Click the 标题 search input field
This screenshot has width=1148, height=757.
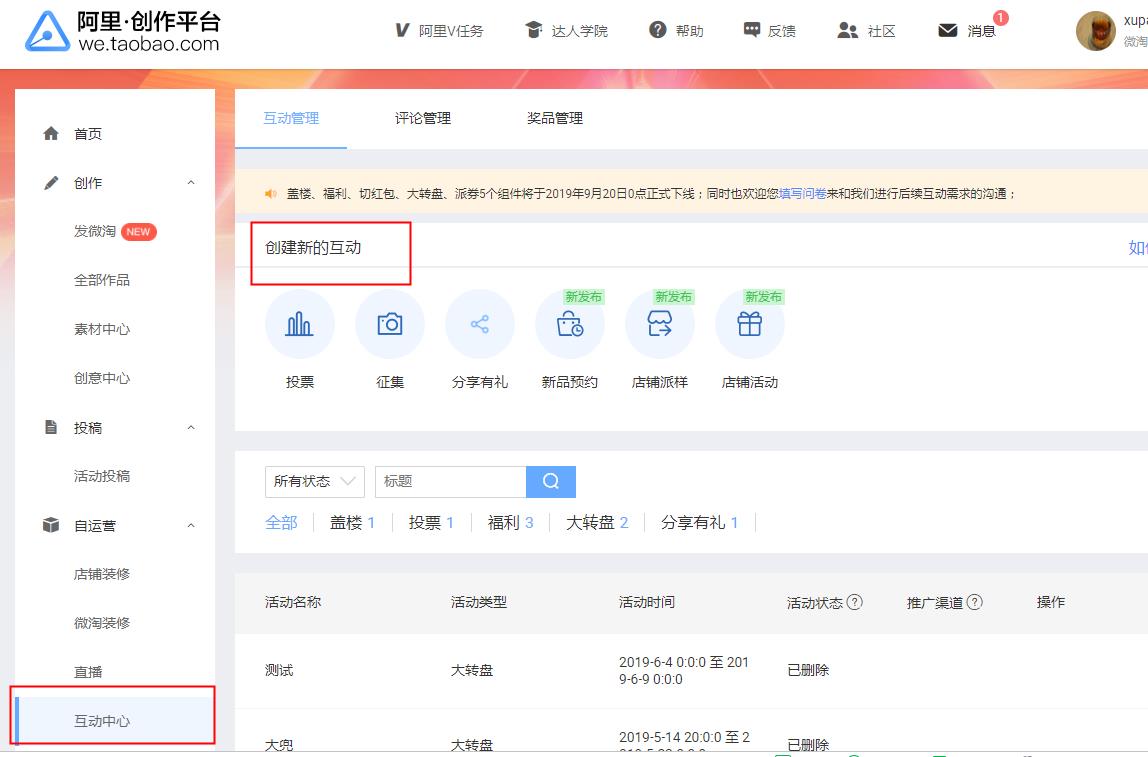pyautogui.click(x=450, y=481)
